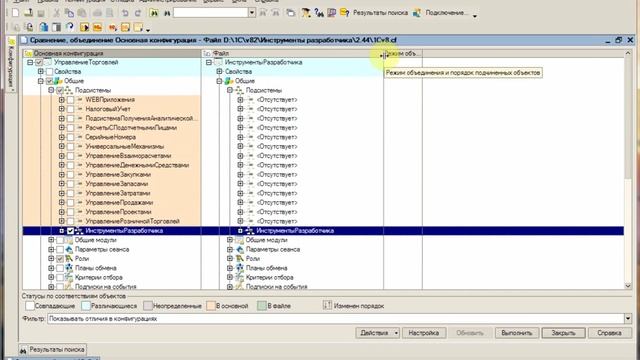Screen dimensions: 640x360
Task: Collapse the УправлениеТорговлей root node
Action: coord(30,62)
